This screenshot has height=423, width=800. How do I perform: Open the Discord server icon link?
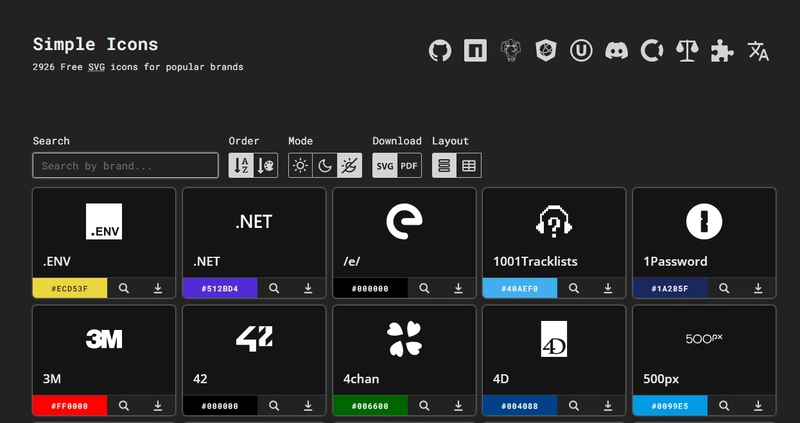[x=616, y=51]
